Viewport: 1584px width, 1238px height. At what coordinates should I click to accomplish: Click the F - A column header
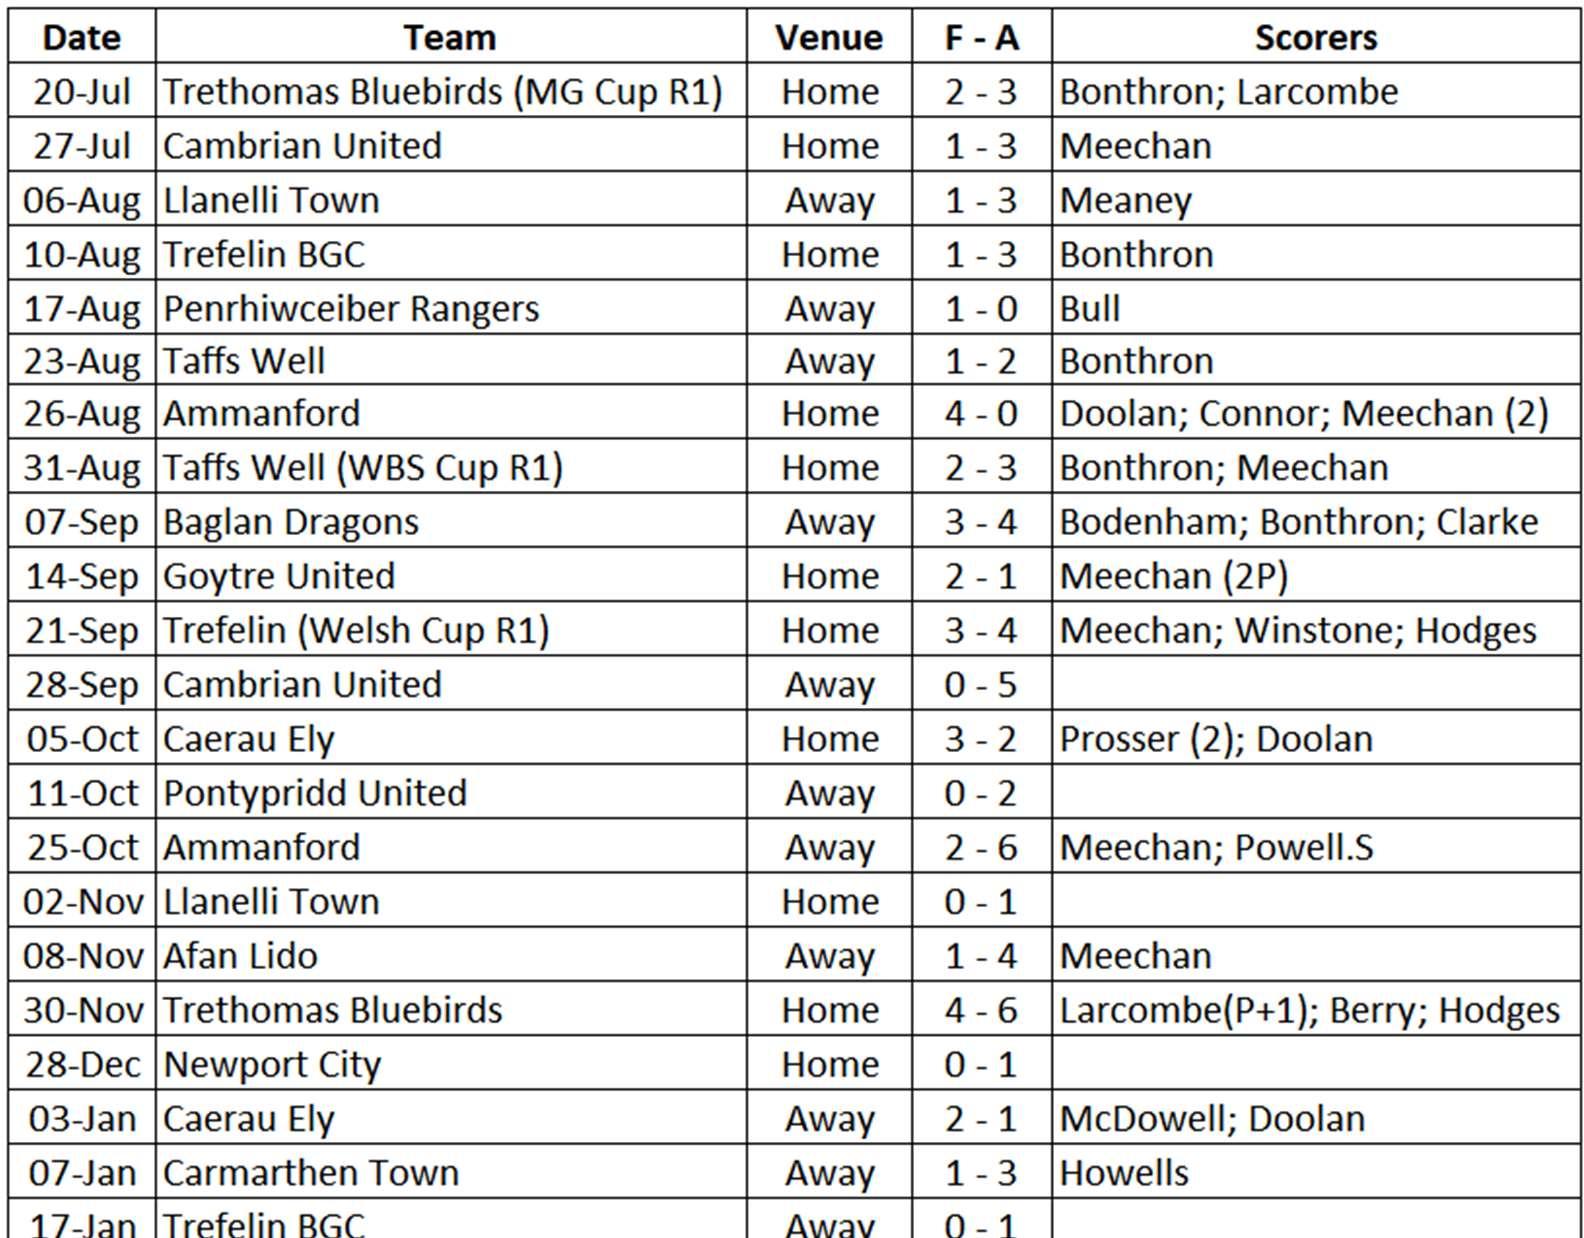click(981, 38)
